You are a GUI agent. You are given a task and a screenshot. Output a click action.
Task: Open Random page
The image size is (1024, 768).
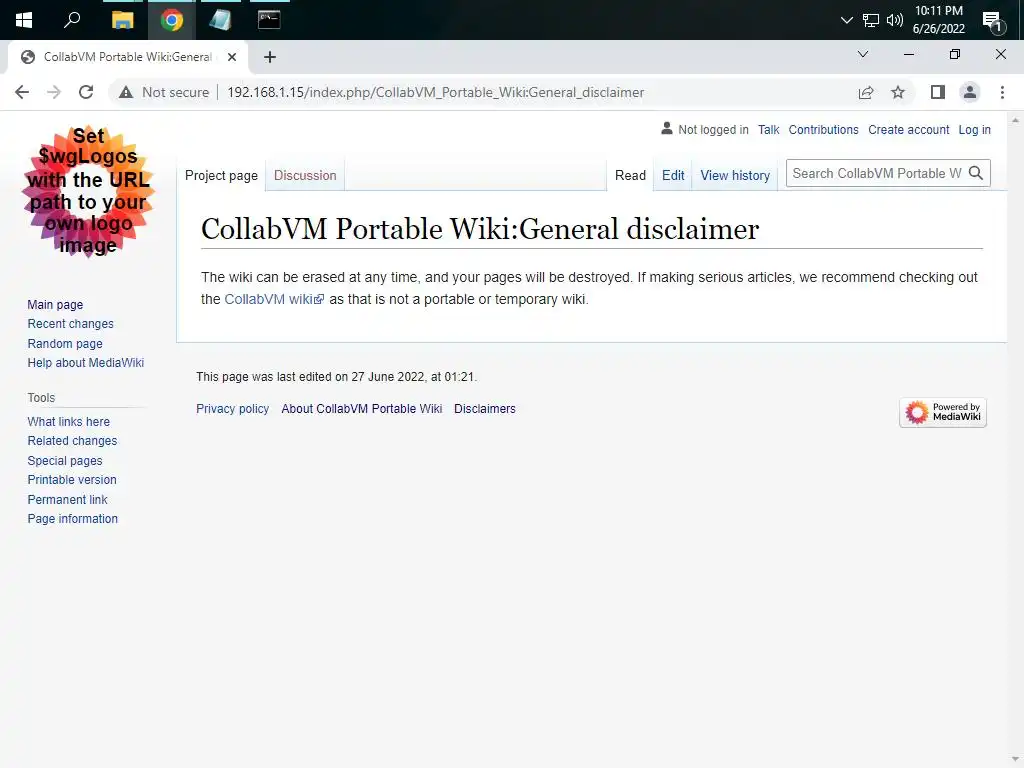[x=65, y=344]
